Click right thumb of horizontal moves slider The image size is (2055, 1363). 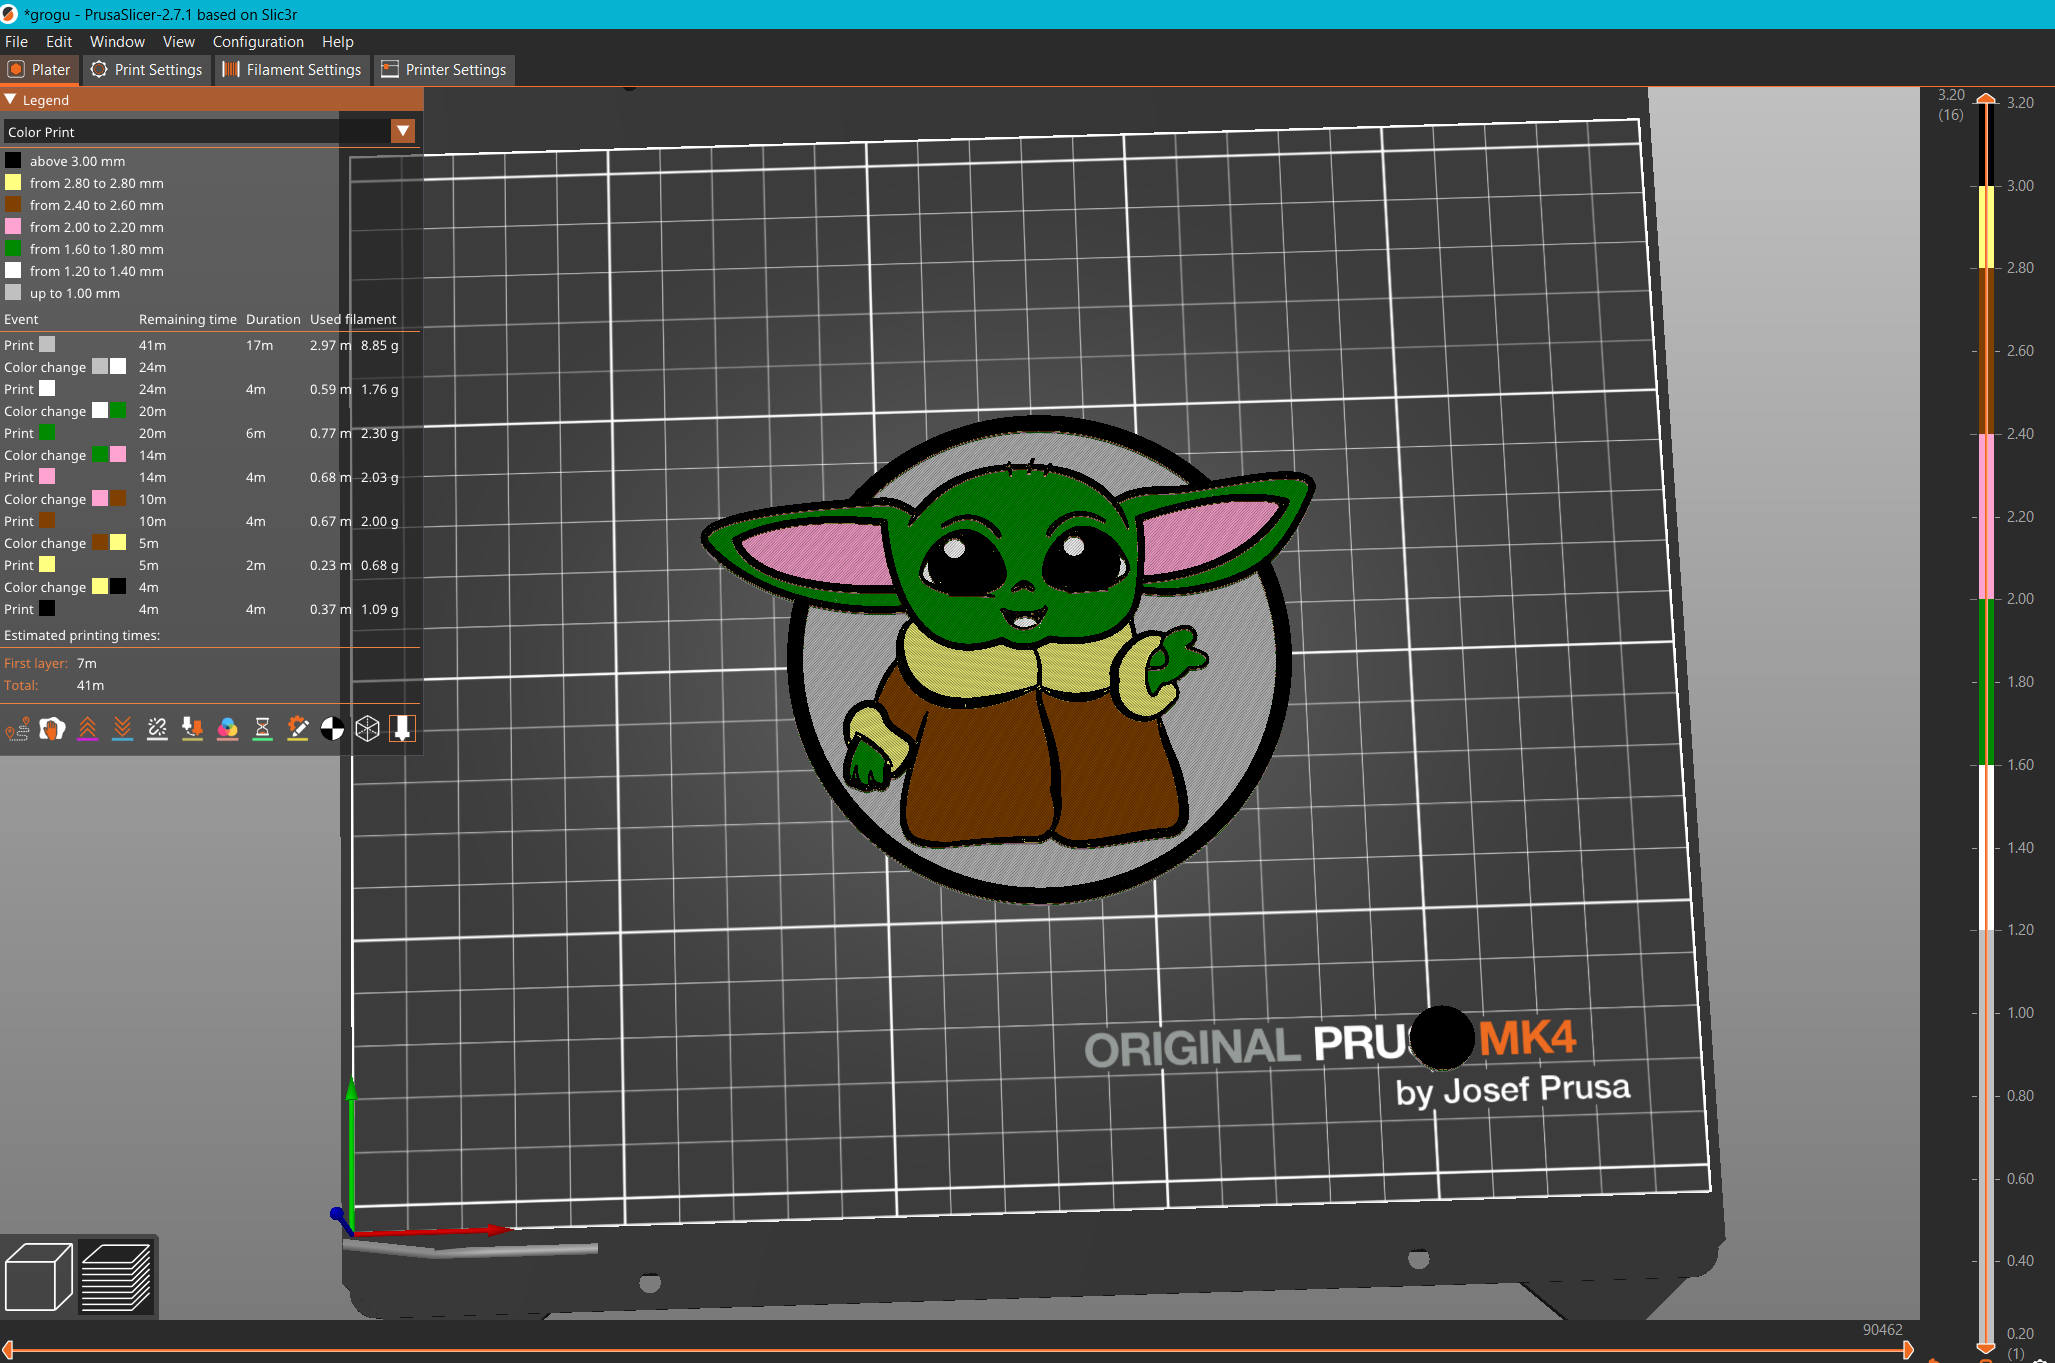pyautogui.click(x=1908, y=1350)
